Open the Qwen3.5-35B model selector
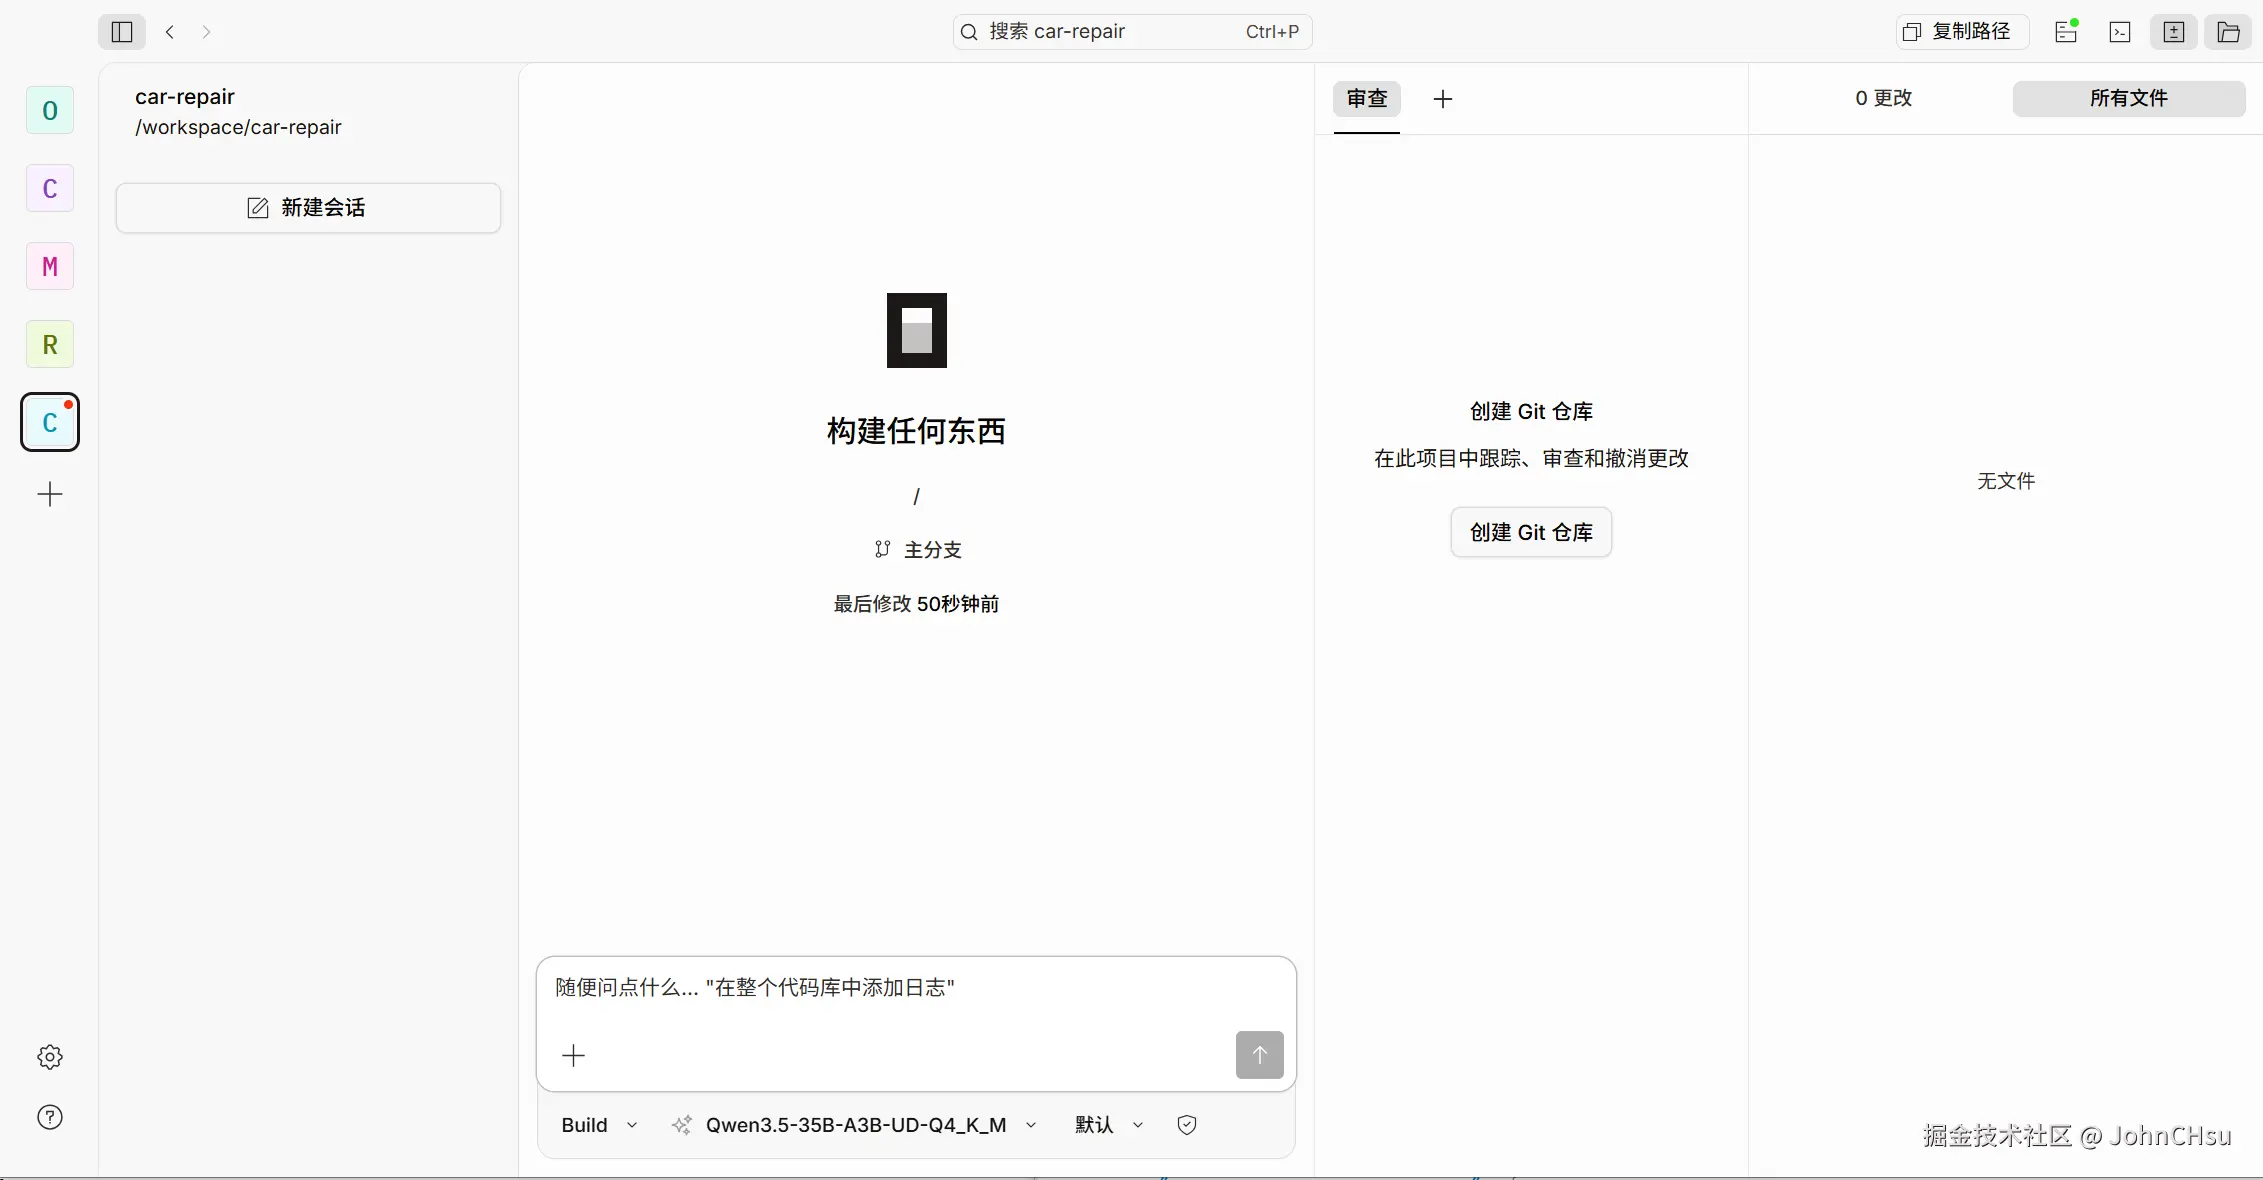The height and width of the screenshot is (1180, 2263). 856,1125
